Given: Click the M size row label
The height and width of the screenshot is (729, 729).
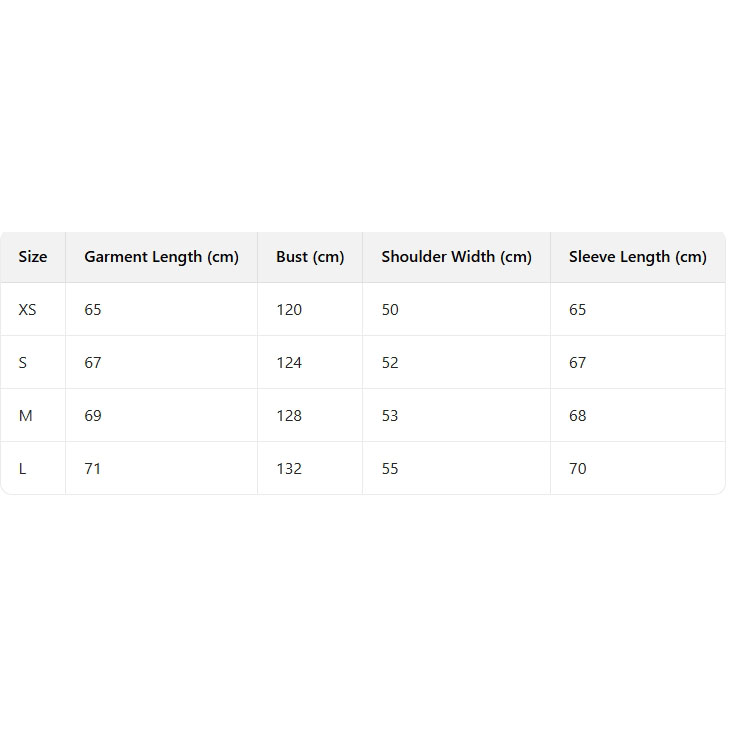Looking at the screenshot, I should click(25, 416).
